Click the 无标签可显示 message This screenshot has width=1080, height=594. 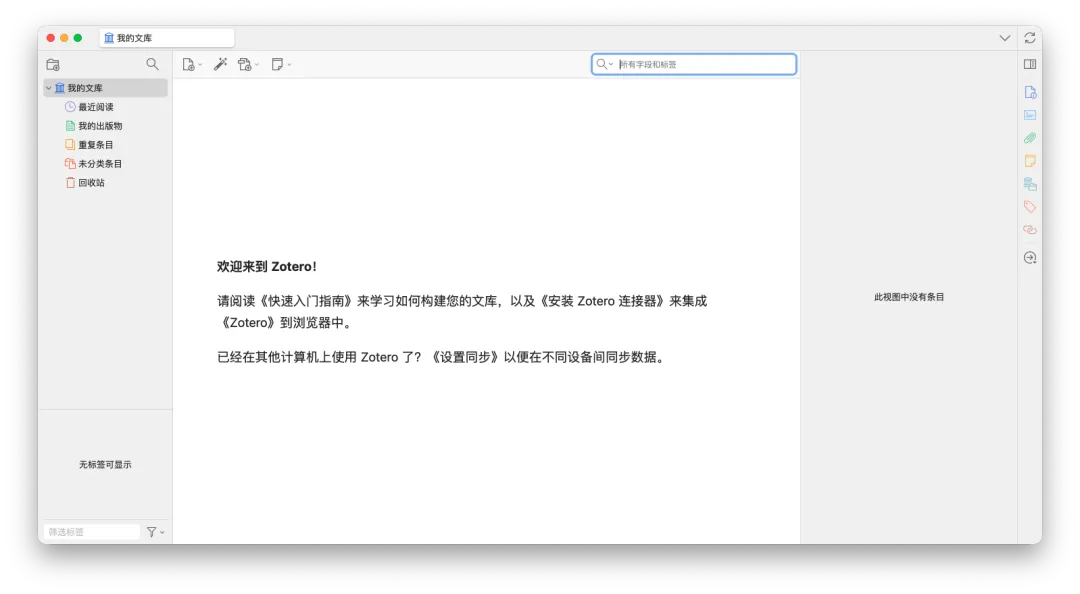pos(105,464)
